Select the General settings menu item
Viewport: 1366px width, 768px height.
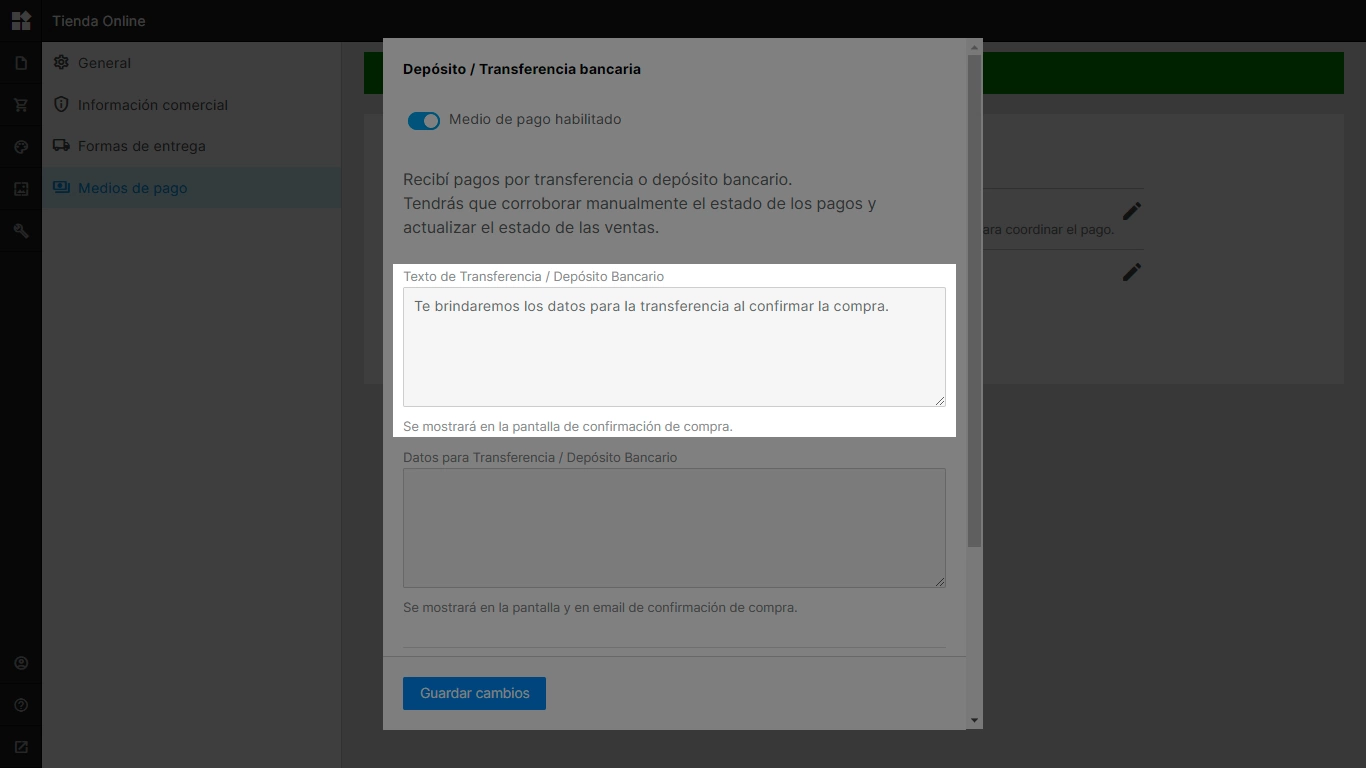pos(191,63)
